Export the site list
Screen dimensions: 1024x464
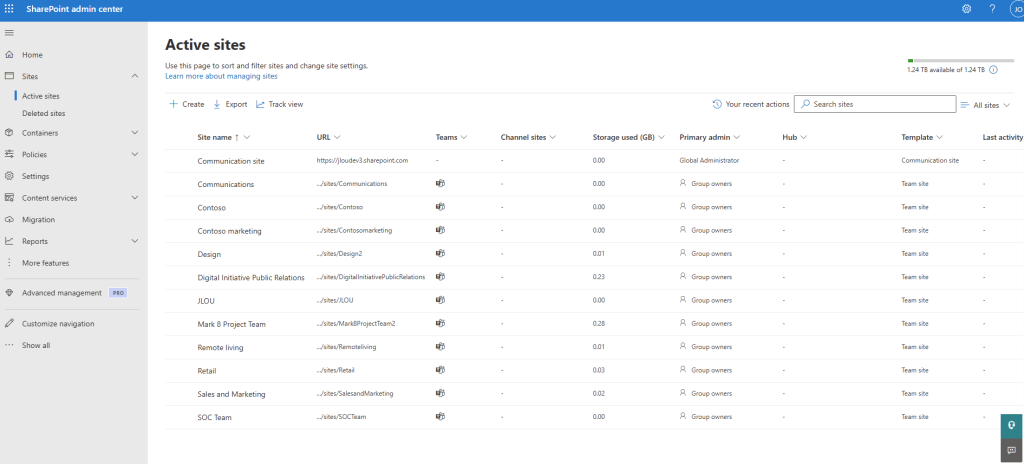230,104
